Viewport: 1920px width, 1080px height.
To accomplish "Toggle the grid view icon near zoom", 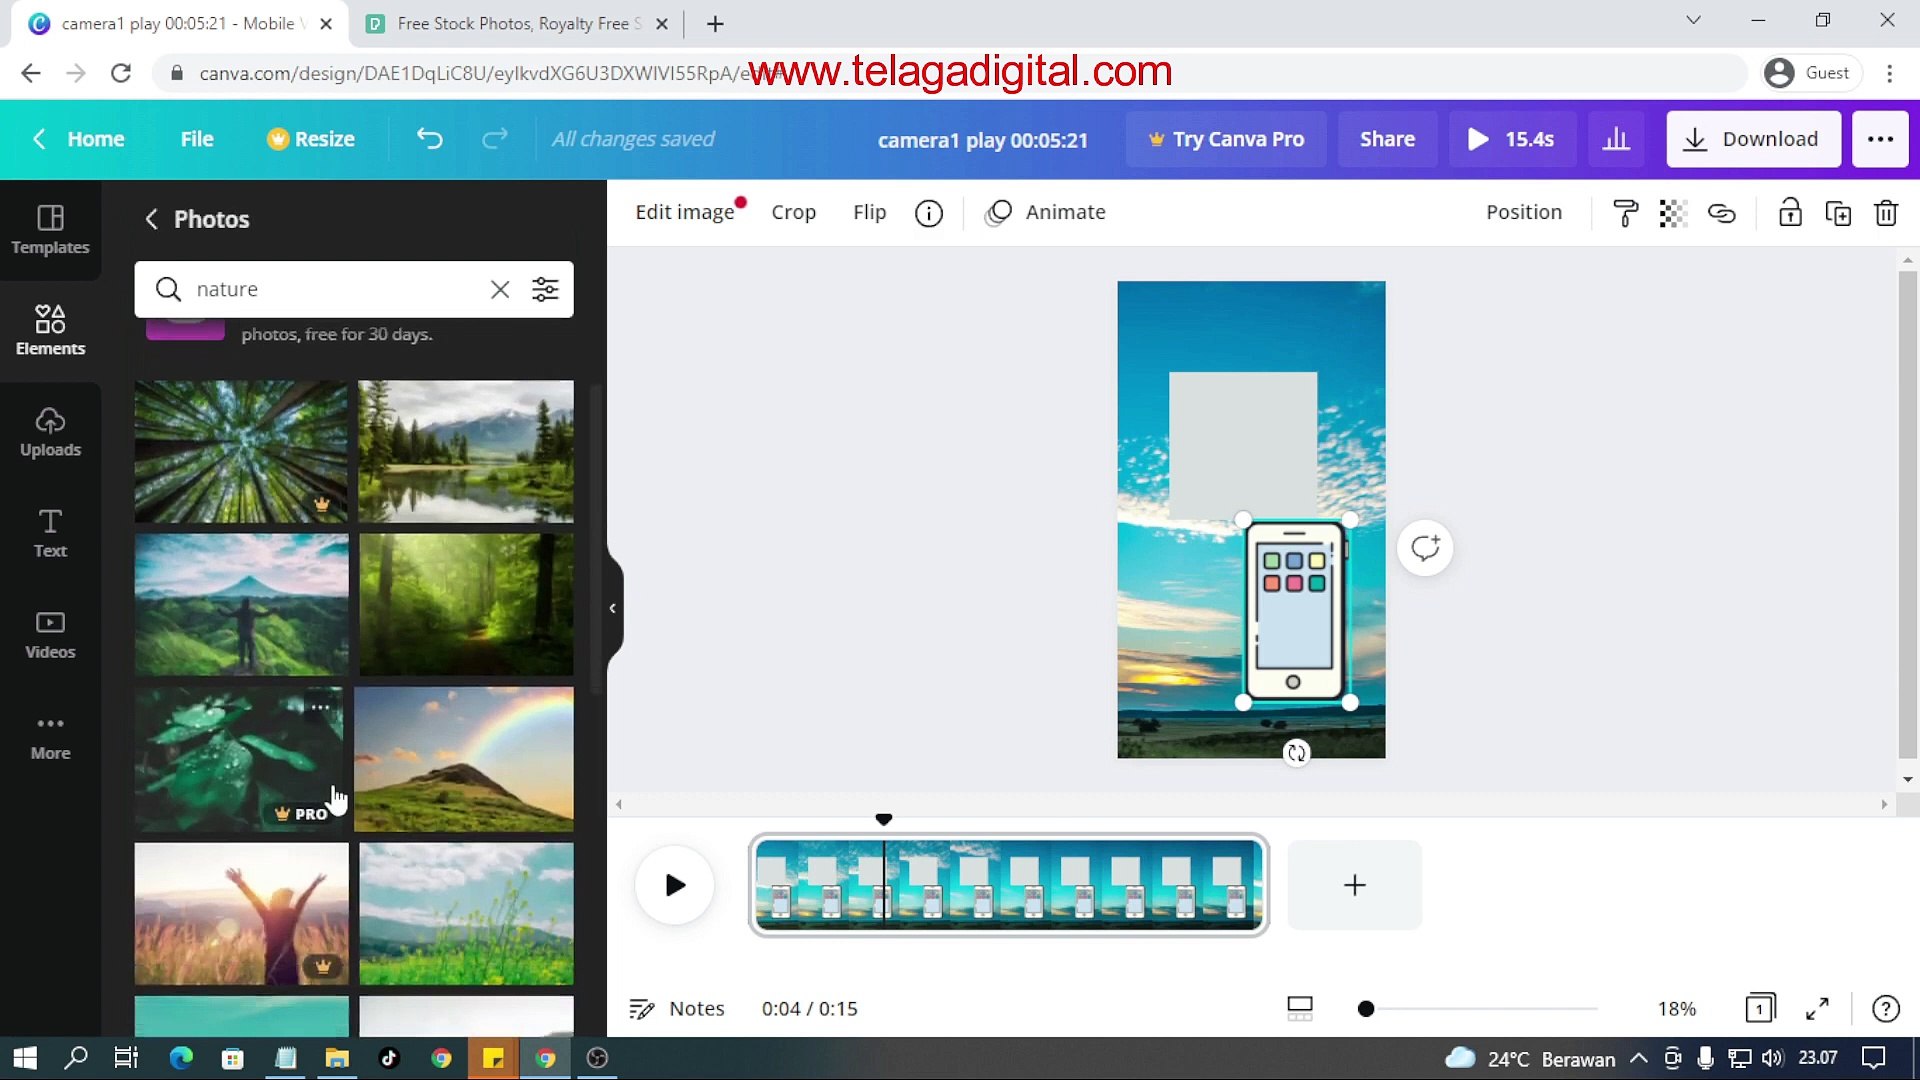I will pos(1298,1008).
